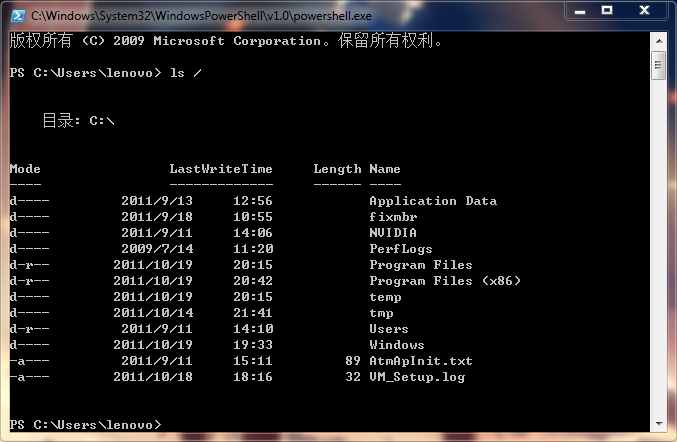Click the bottom PS C:\Users\lenovo> prompt

[84, 425]
